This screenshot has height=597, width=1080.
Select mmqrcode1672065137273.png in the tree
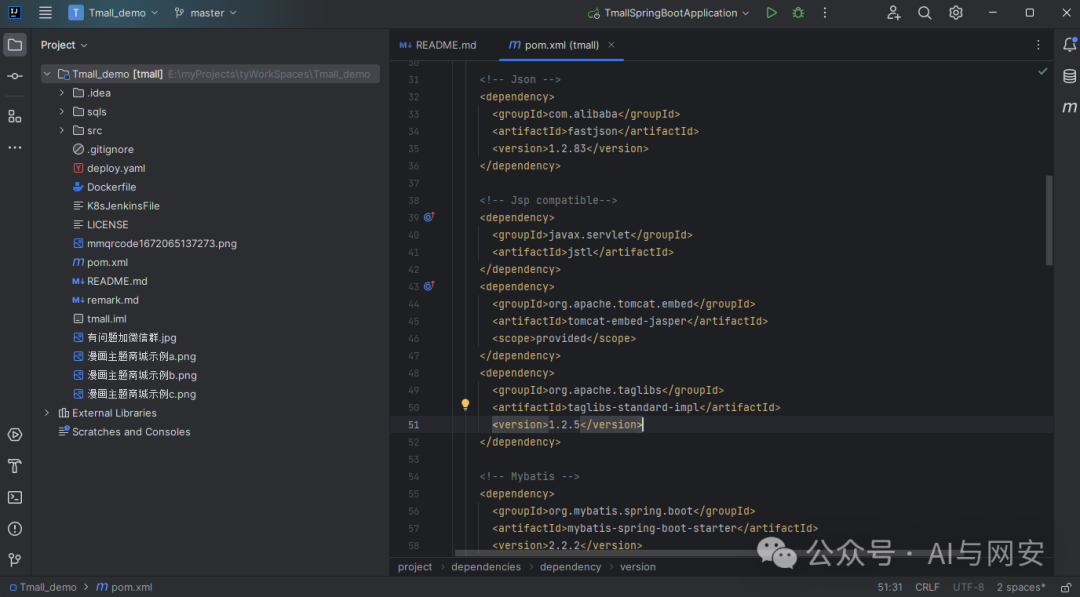(x=154, y=243)
